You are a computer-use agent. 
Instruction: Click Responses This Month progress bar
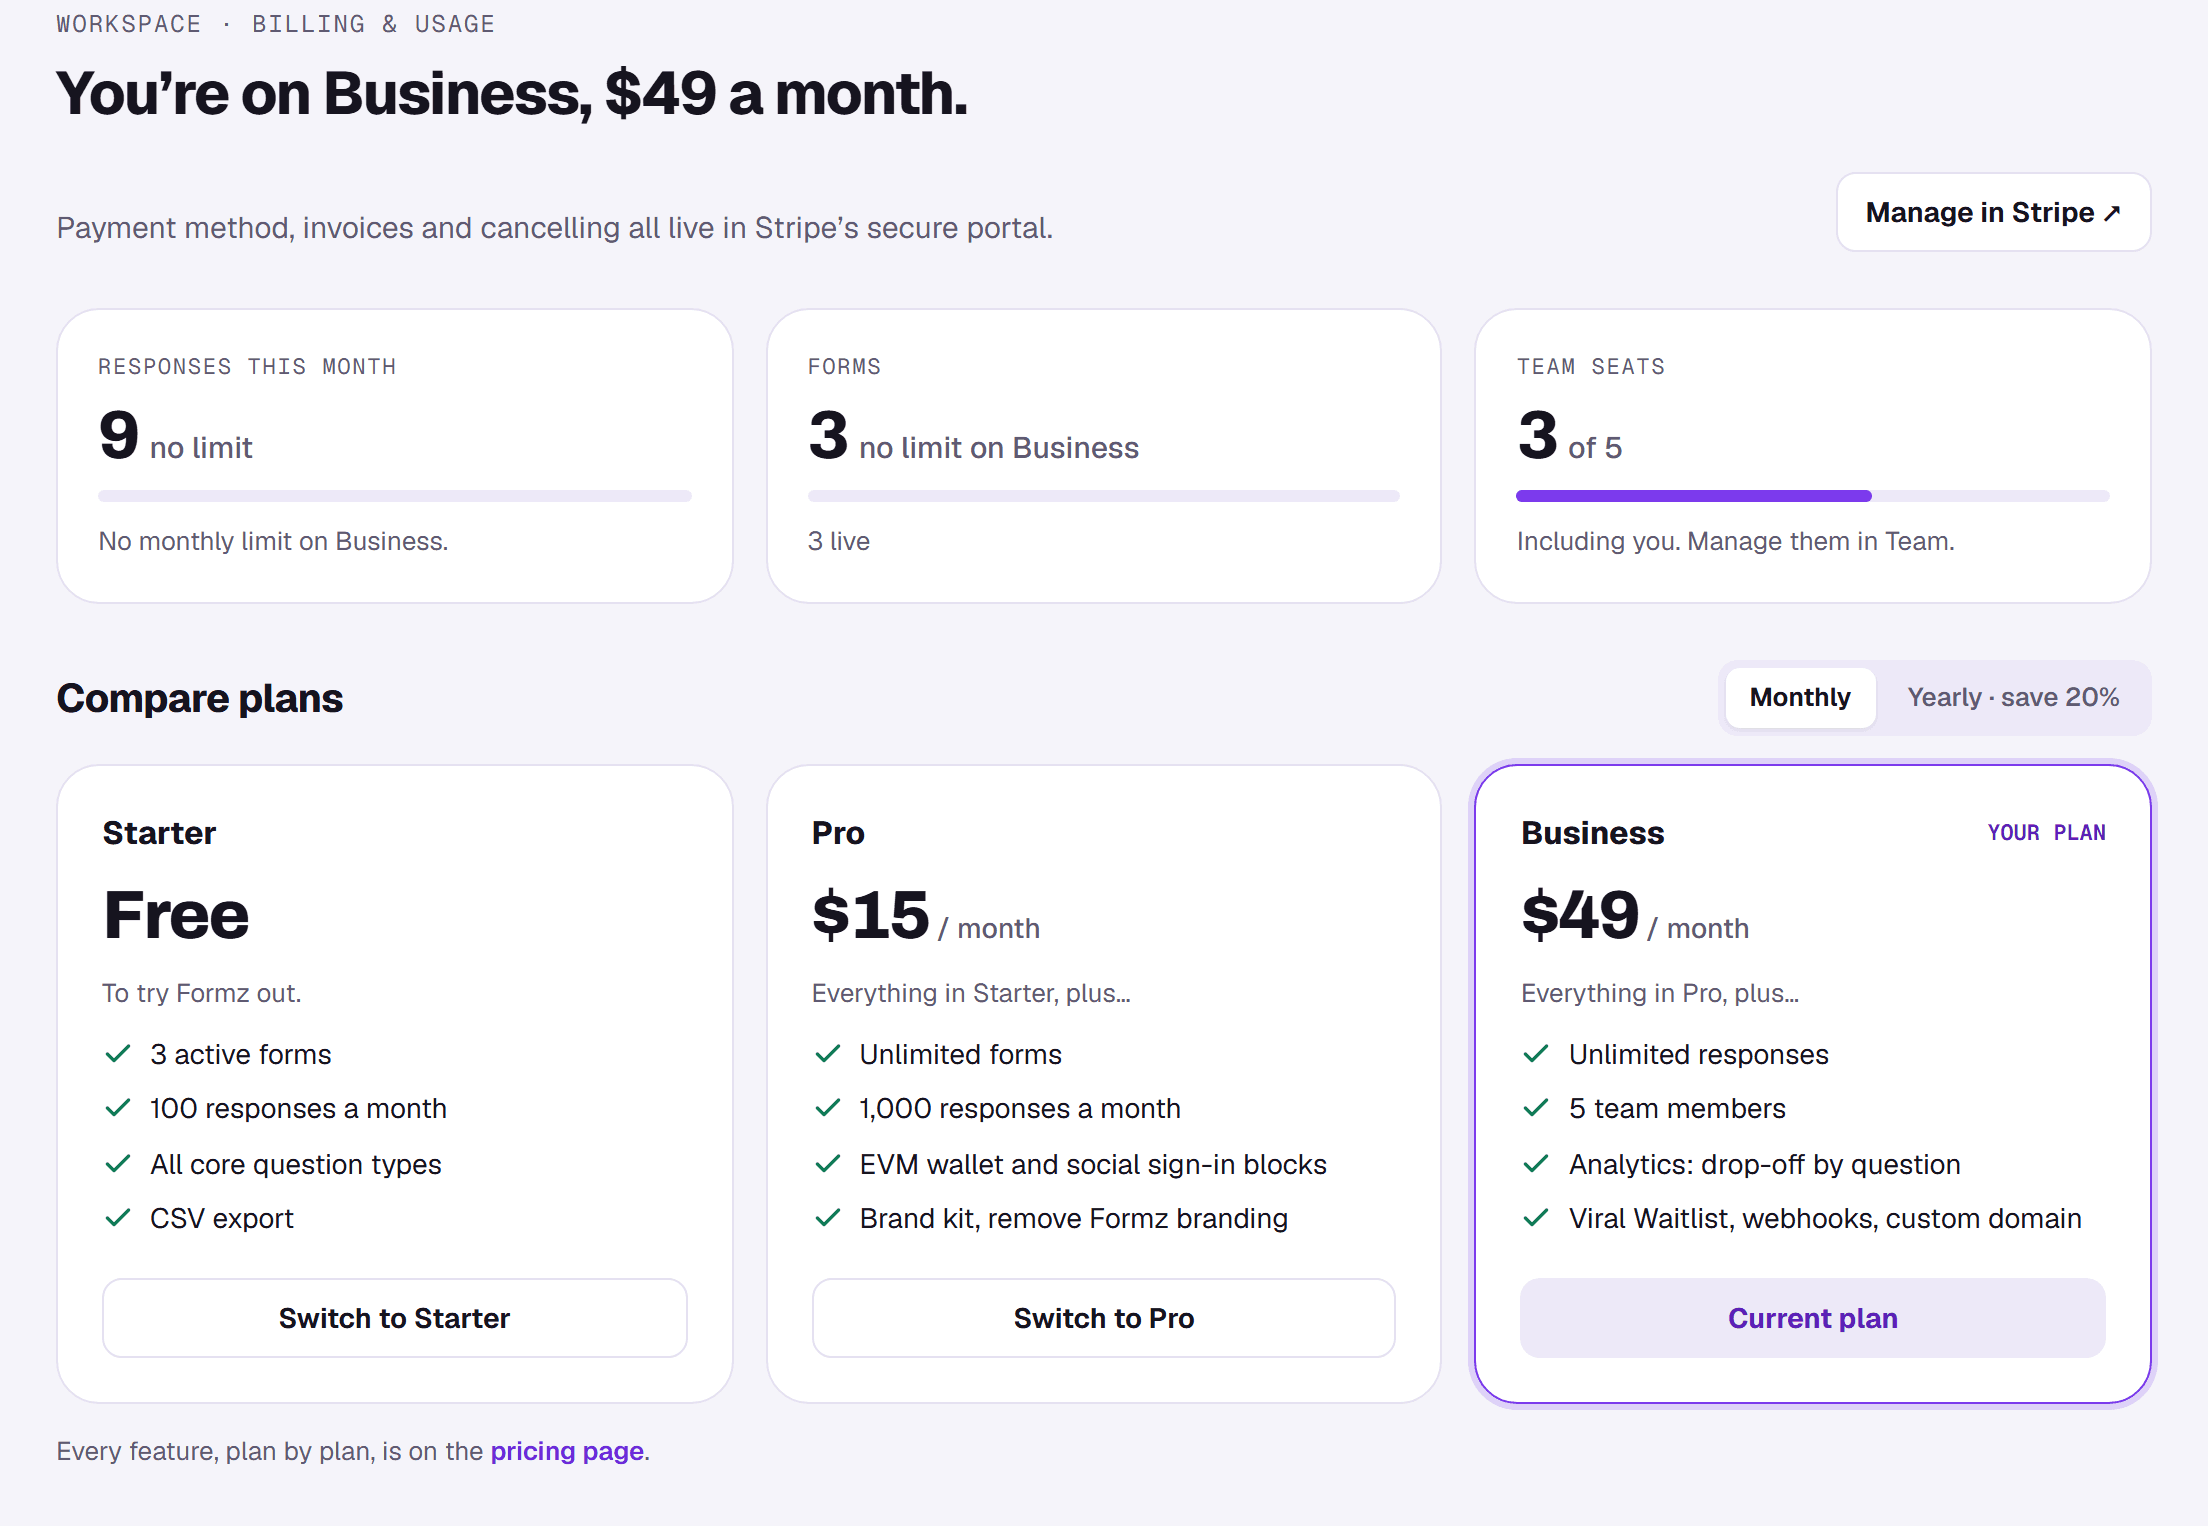[x=394, y=496]
